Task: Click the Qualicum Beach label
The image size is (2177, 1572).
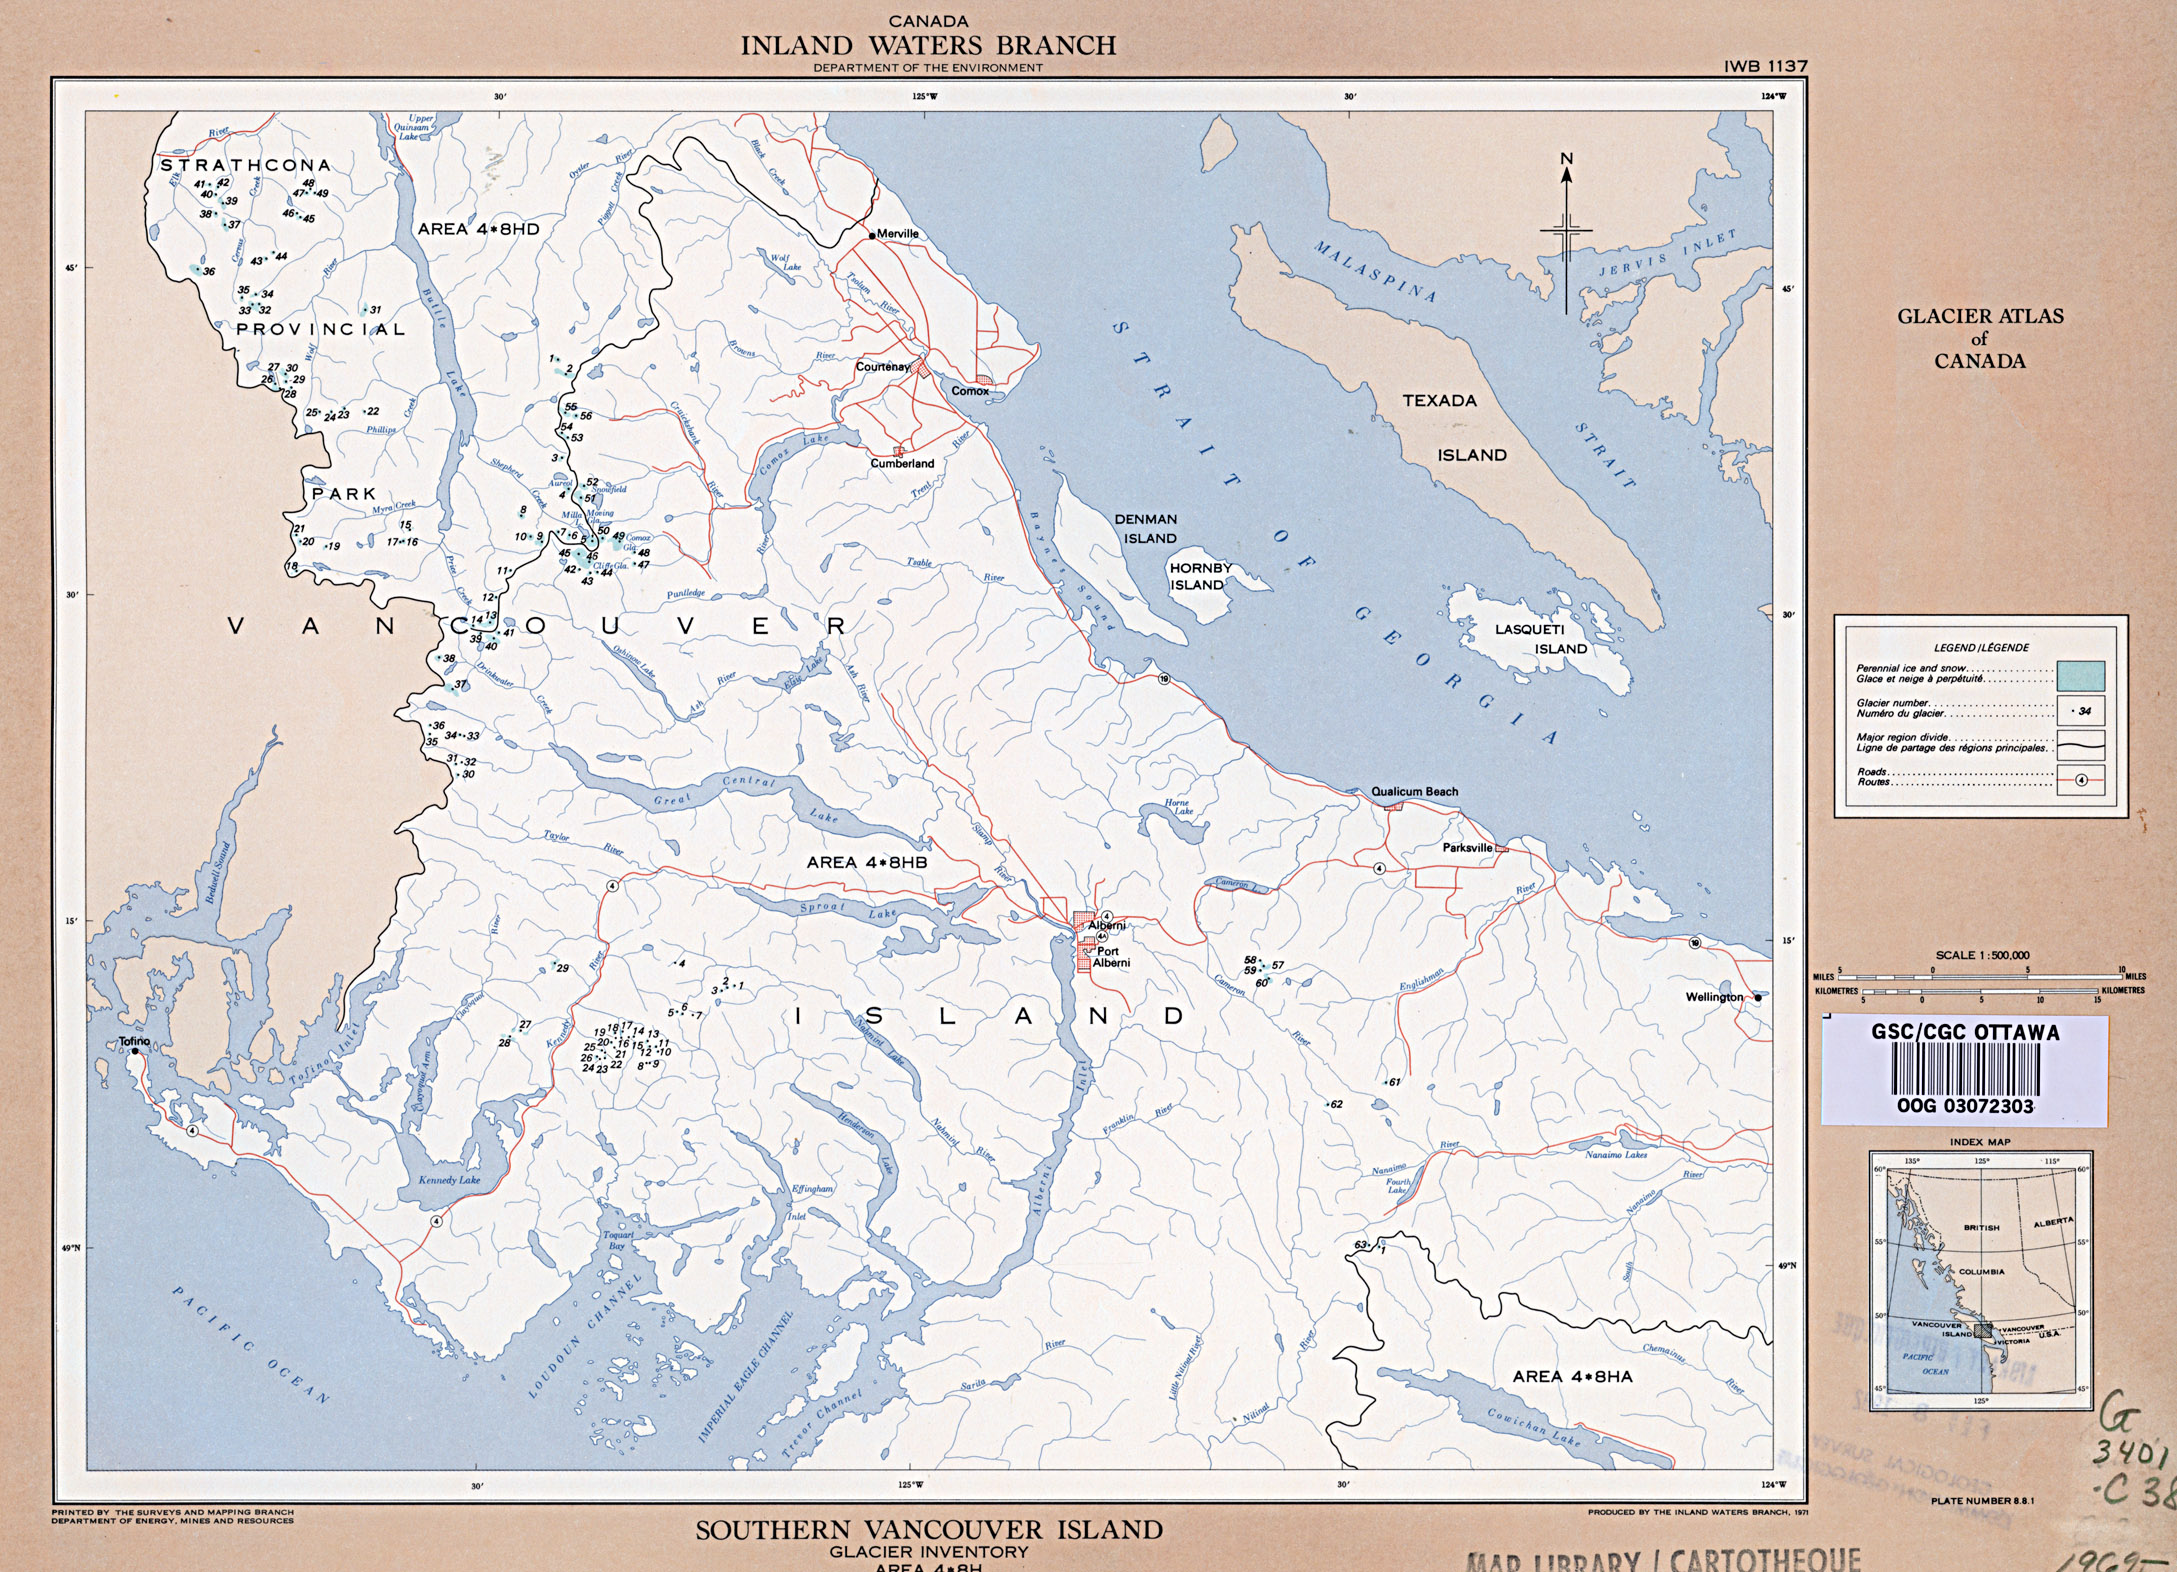Action: tap(1414, 791)
